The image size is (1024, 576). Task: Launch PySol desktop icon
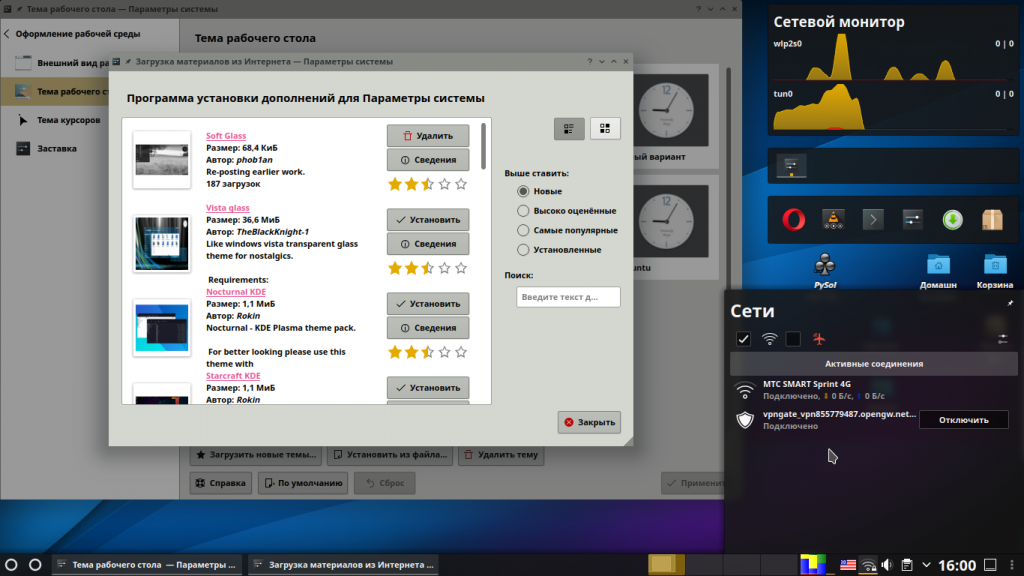click(x=825, y=271)
